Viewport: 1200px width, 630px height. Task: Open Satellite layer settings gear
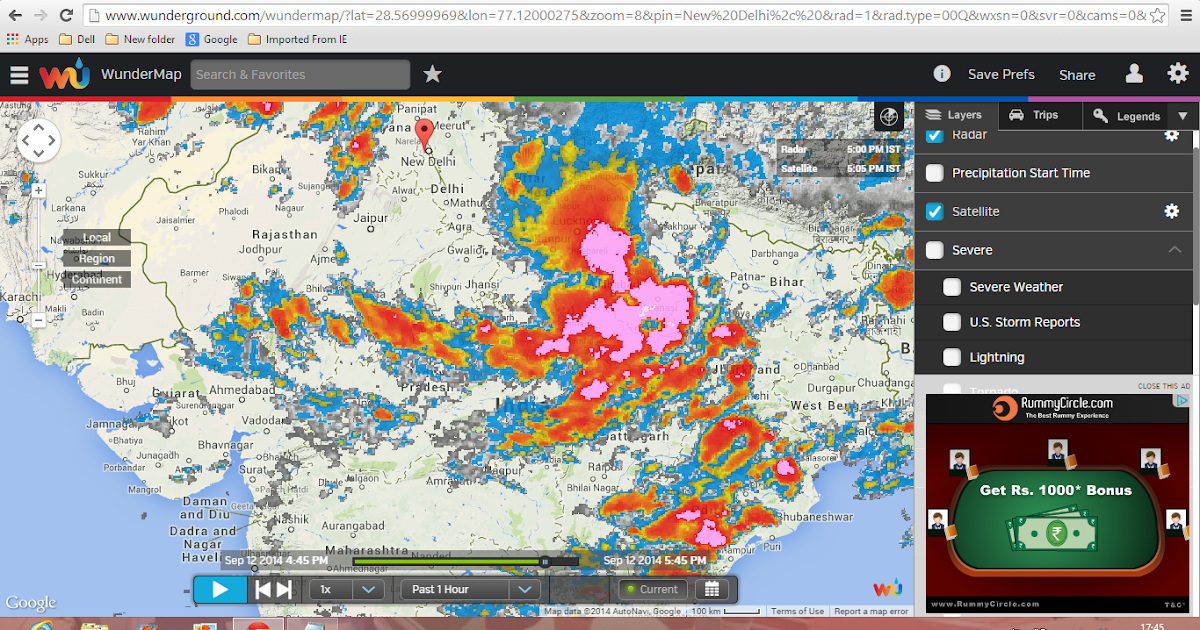coord(1172,211)
